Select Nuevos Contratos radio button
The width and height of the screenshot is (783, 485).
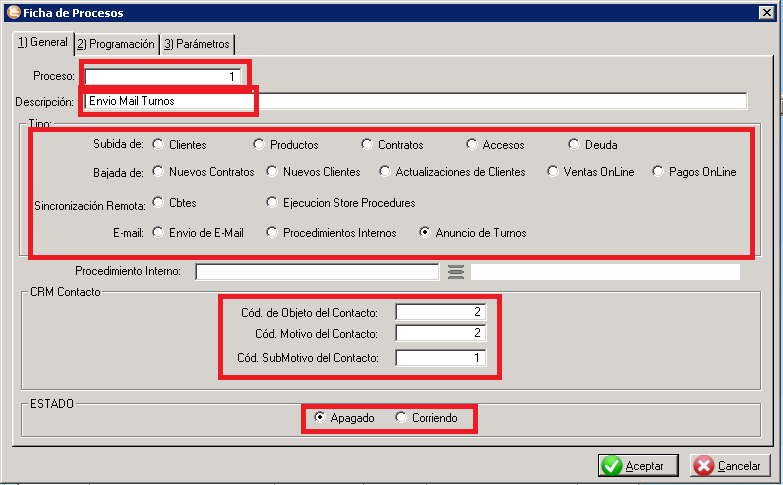(158, 172)
